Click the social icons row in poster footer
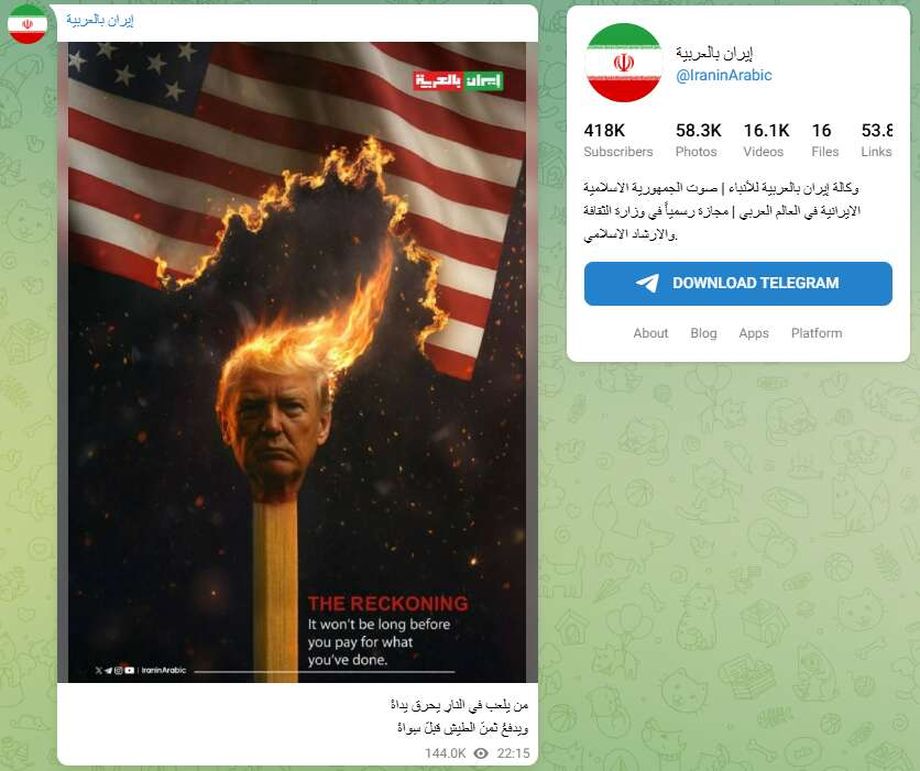Image resolution: width=920 pixels, height=771 pixels. [x=115, y=670]
